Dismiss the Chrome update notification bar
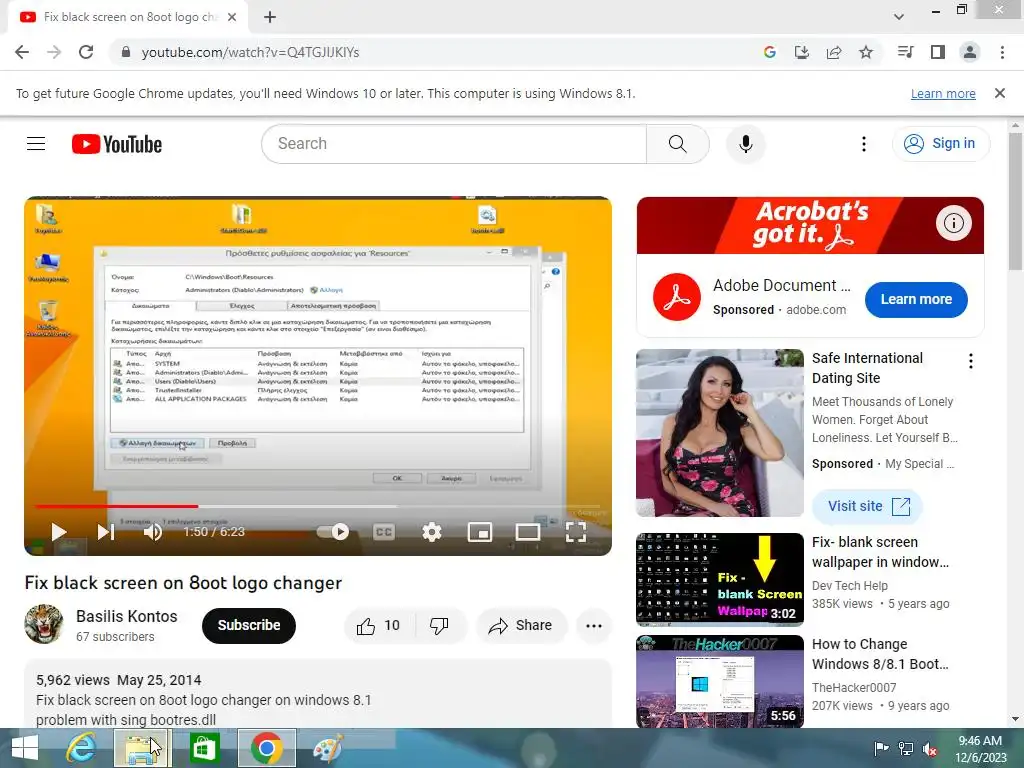 click(x=1000, y=93)
